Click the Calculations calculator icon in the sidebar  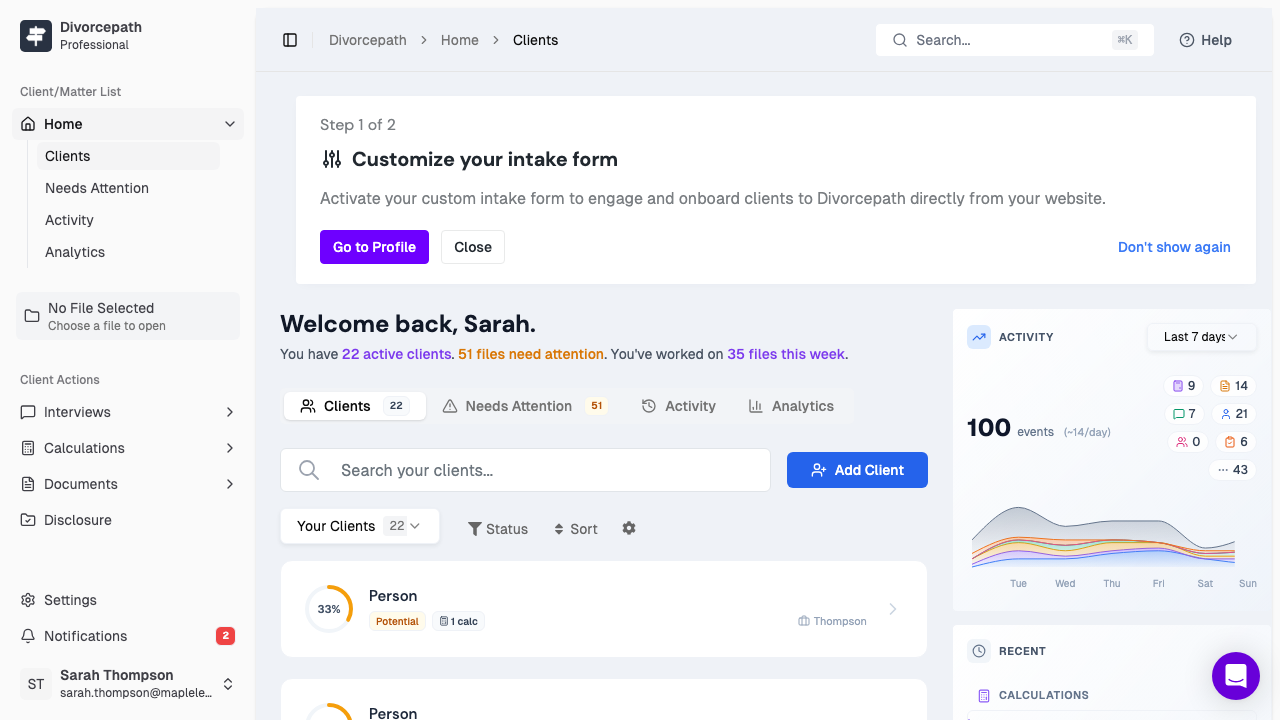point(28,448)
